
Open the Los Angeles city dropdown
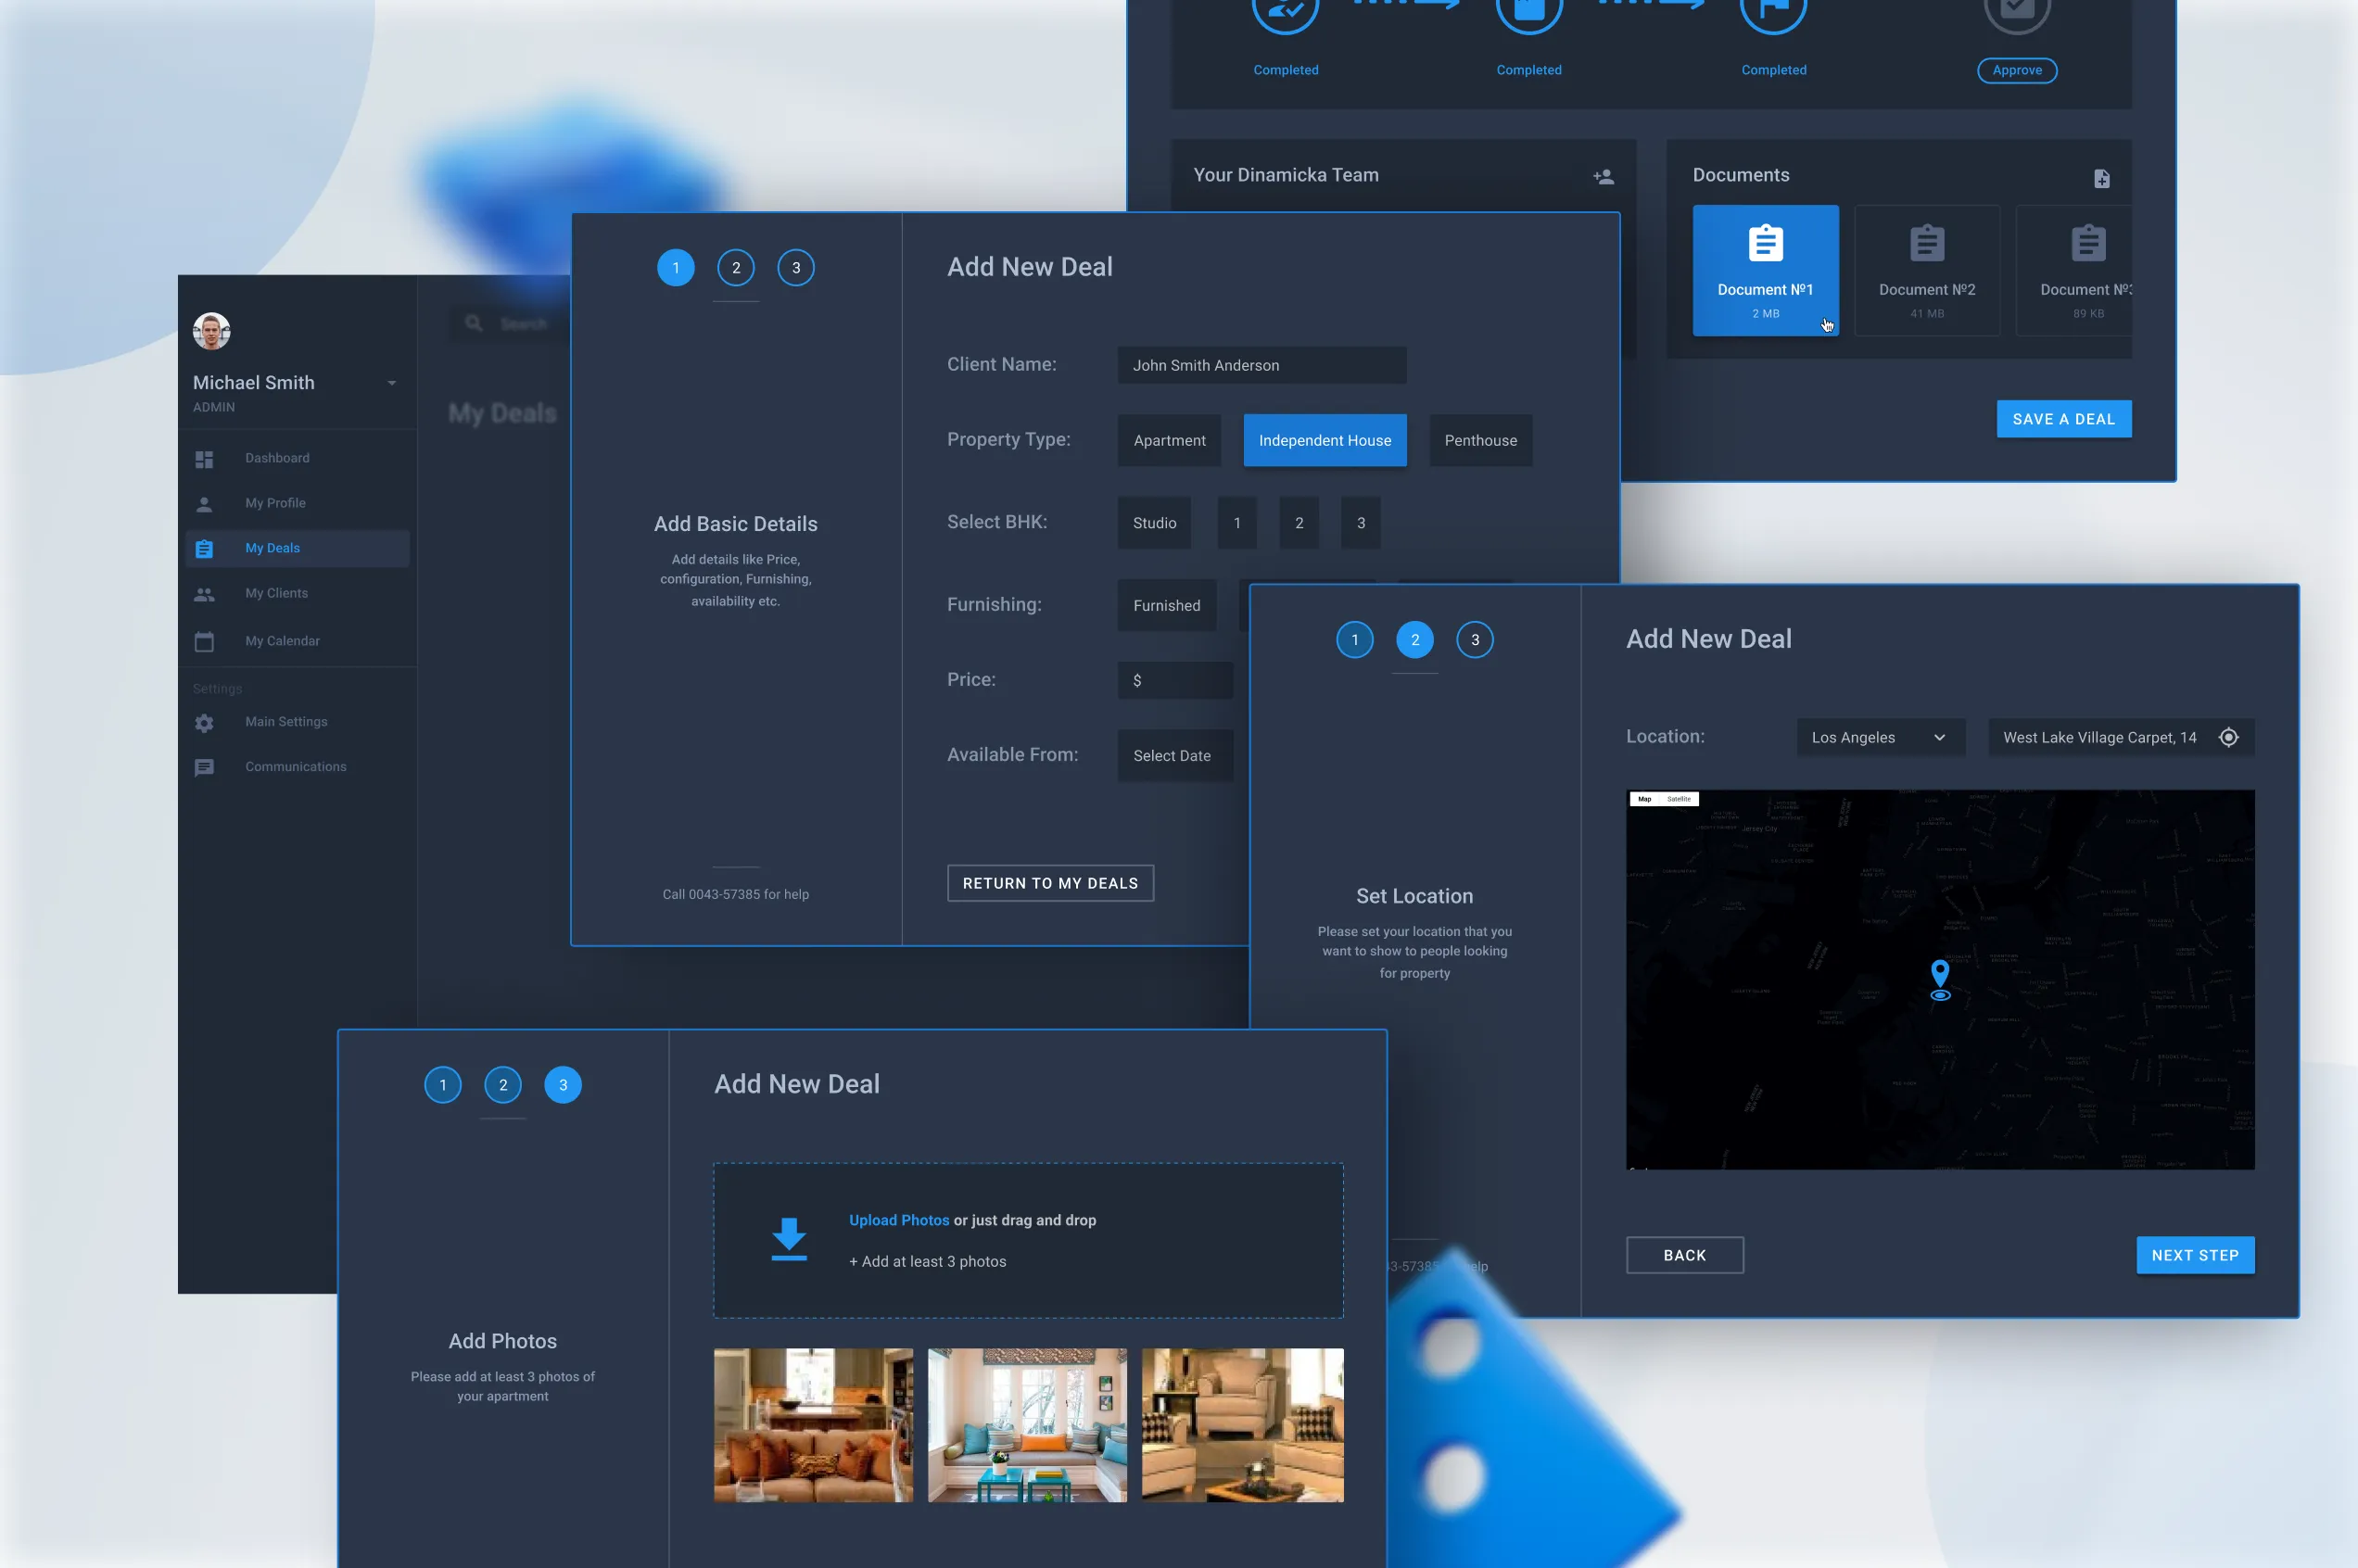[1879, 737]
